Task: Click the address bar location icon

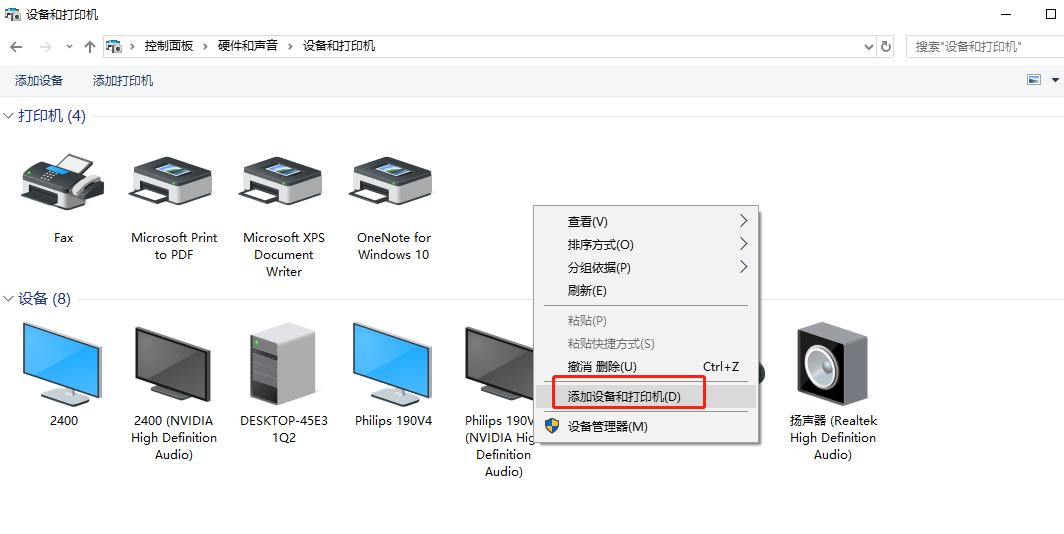Action: (x=114, y=46)
